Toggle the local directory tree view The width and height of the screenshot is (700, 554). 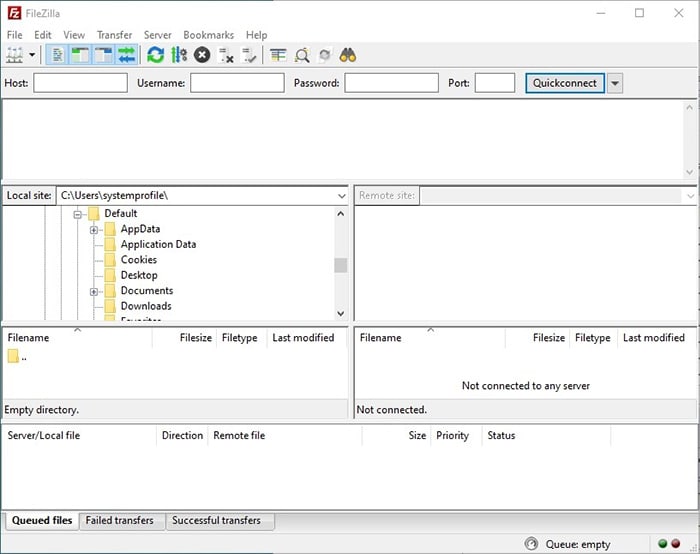(x=80, y=55)
